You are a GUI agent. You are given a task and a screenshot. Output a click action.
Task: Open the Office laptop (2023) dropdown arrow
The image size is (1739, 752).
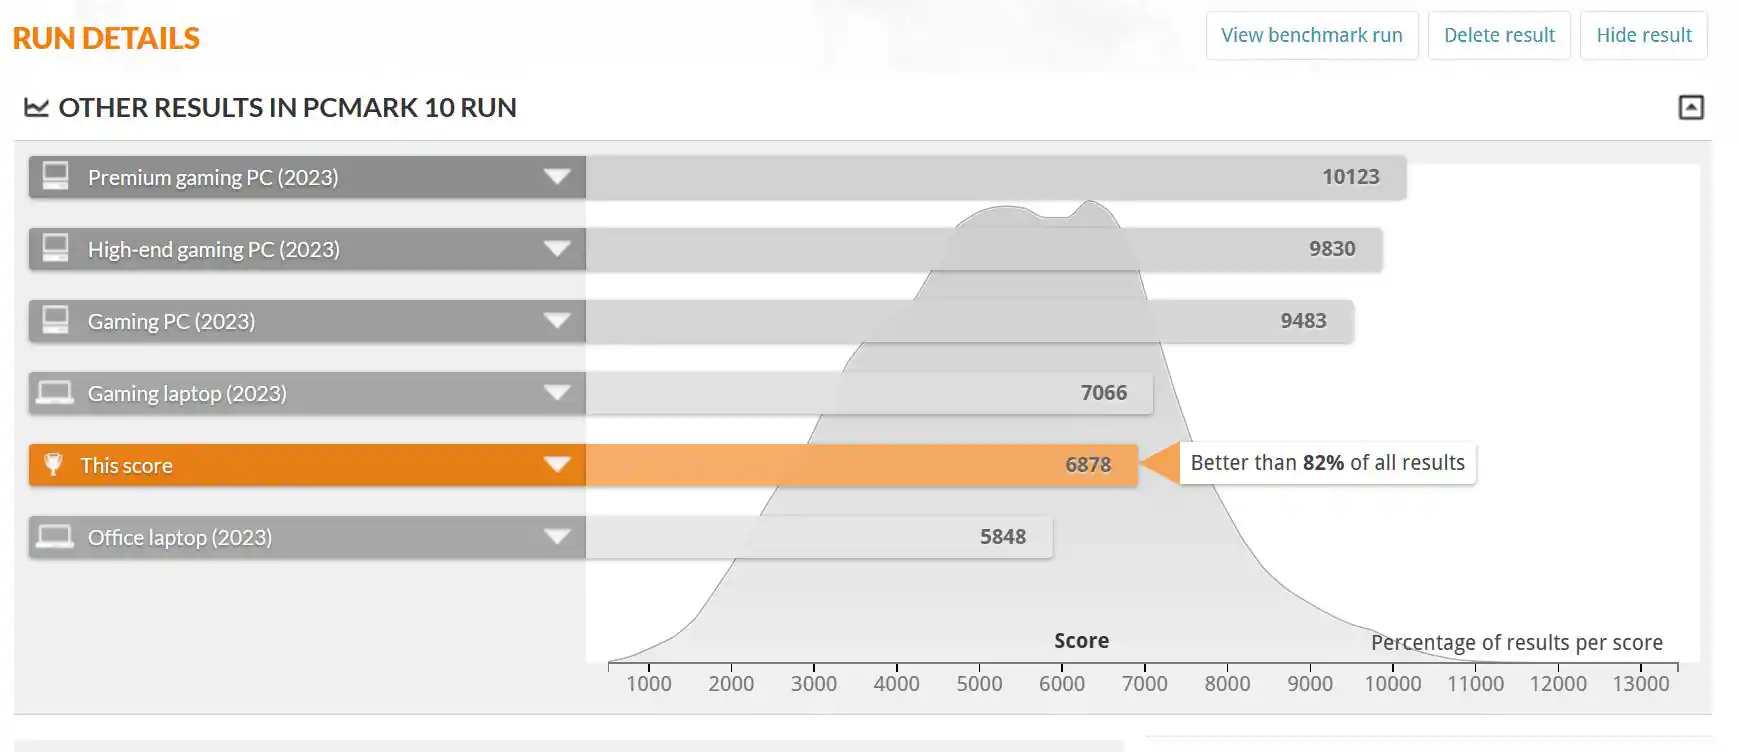557,537
